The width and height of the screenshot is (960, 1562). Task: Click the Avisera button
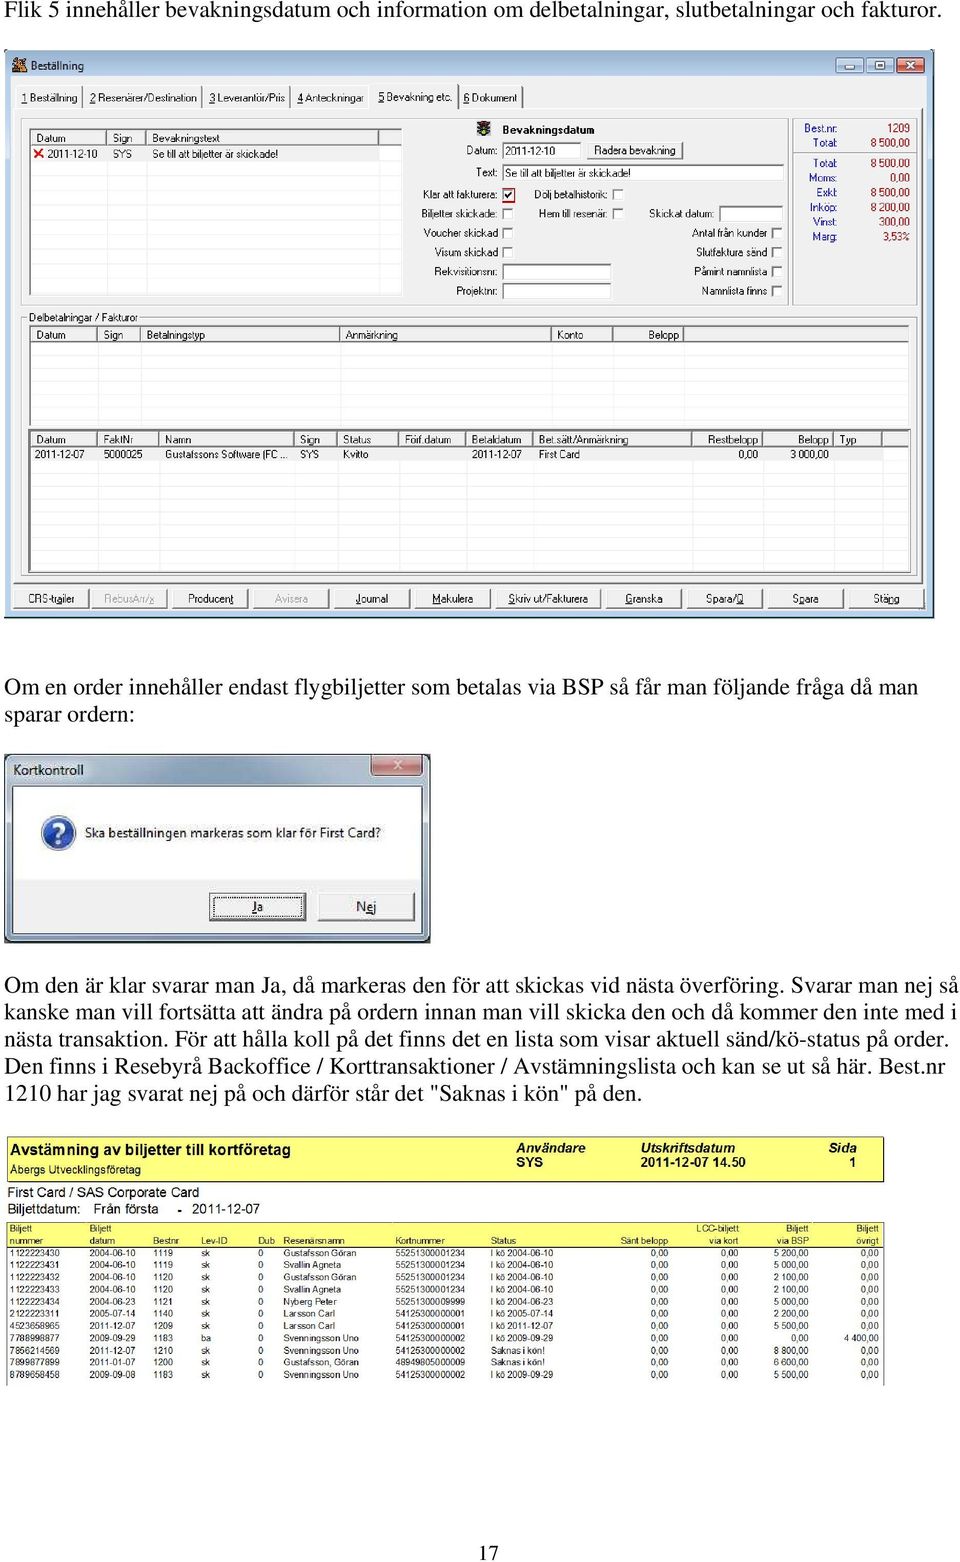291,598
